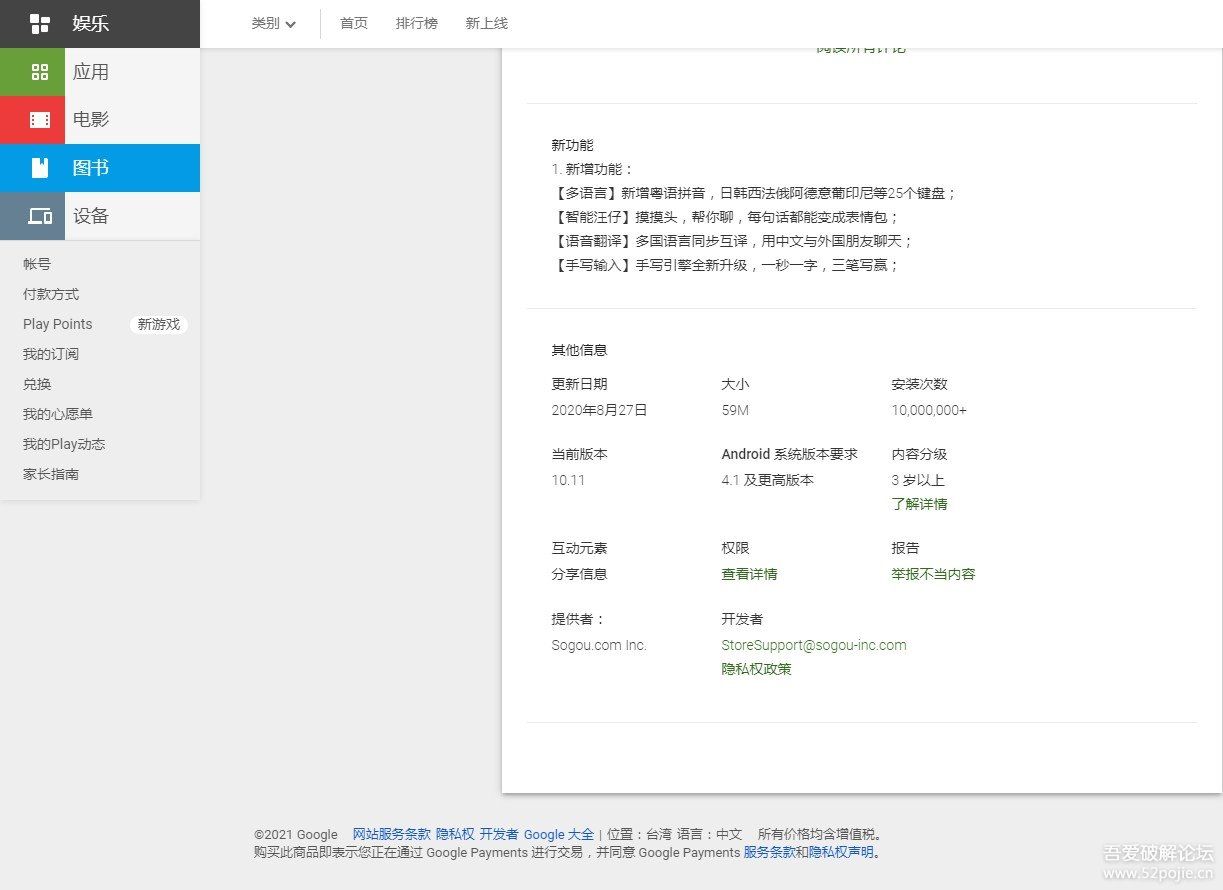This screenshot has width=1223, height=890.
Task: Click the 【智能汪仔】 feature line
Action: 726,217
